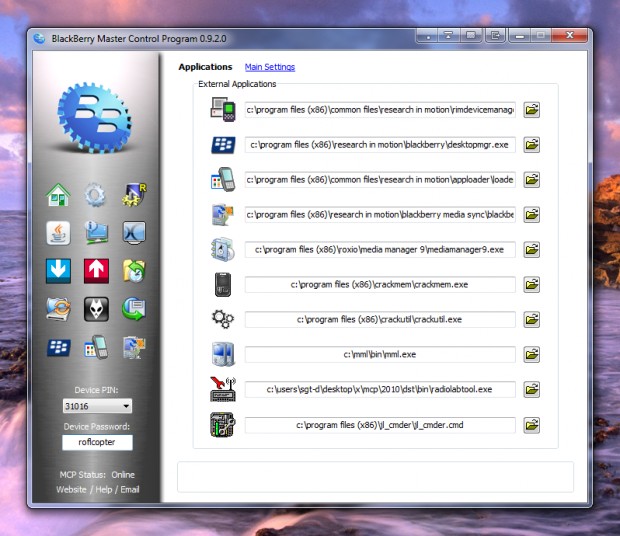This screenshot has width=620, height=536.
Task: Open the folder with clock backup icon
Action: click(x=134, y=271)
